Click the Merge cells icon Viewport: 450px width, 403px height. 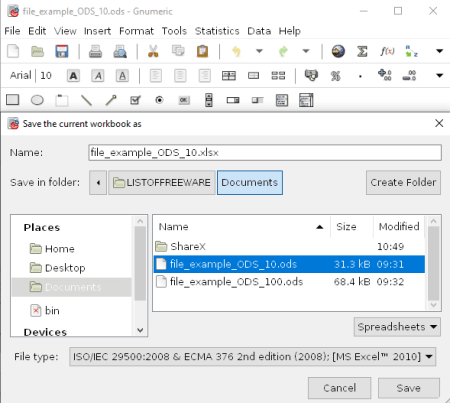click(x=253, y=76)
